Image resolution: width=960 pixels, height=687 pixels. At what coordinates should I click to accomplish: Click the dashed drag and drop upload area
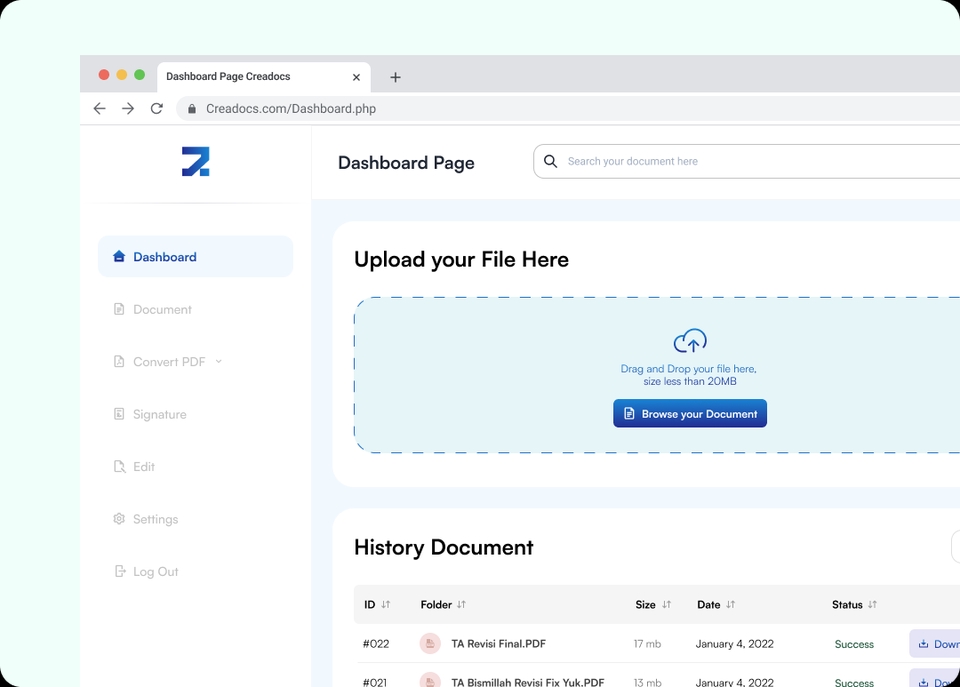[x=657, y=375]
